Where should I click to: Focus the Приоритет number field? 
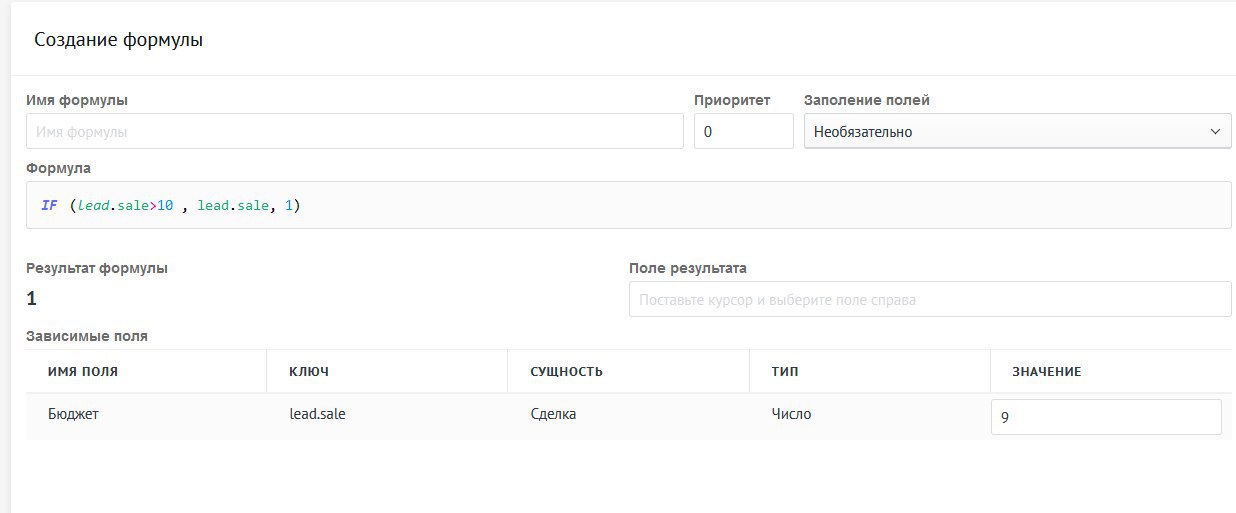tap(743, 131)
